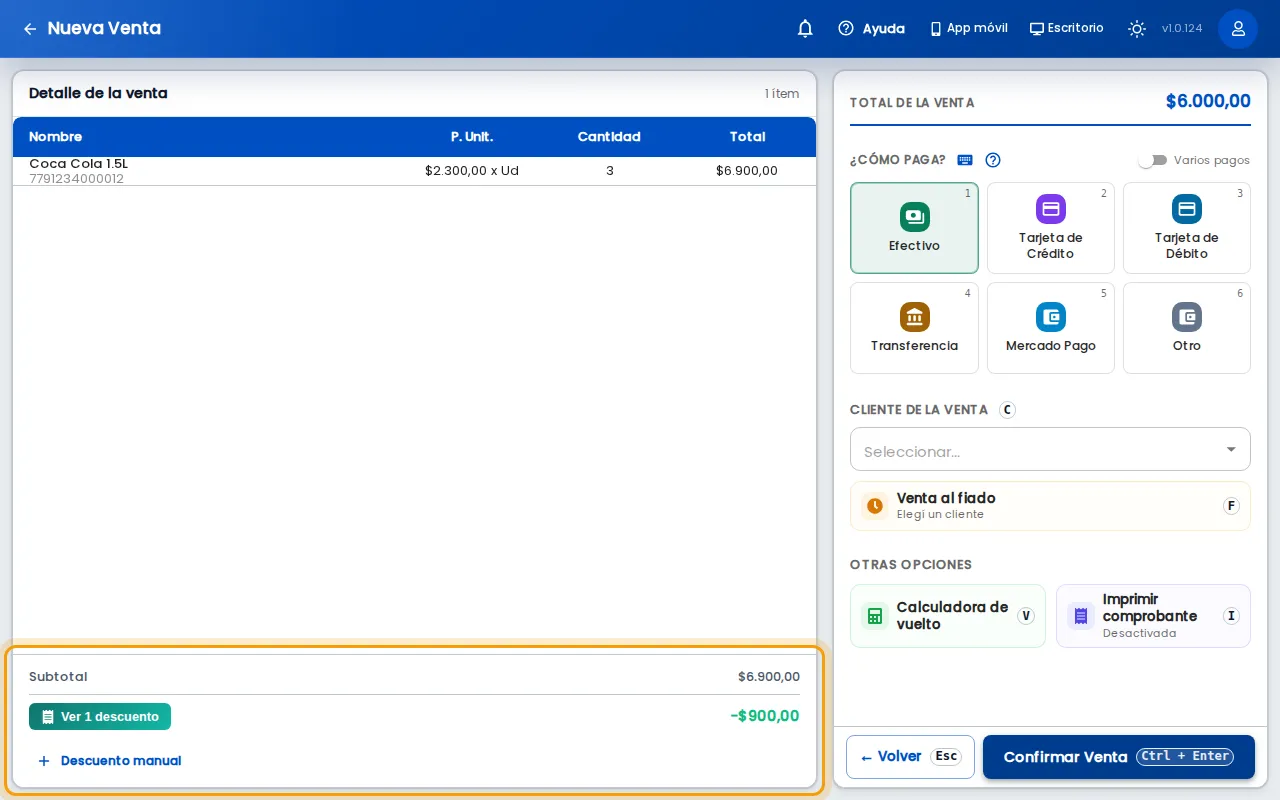Select Tarjeta de Débito payment method

[1187, 228]
